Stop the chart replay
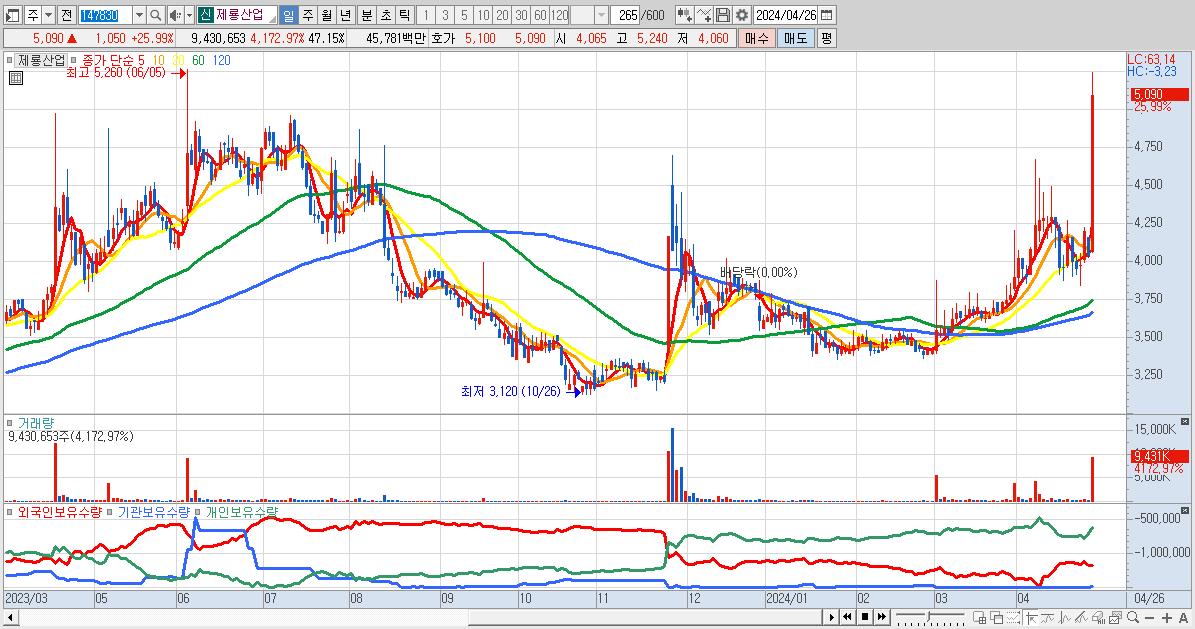This screenshot has height=629, width=1195. coord(864,617)
